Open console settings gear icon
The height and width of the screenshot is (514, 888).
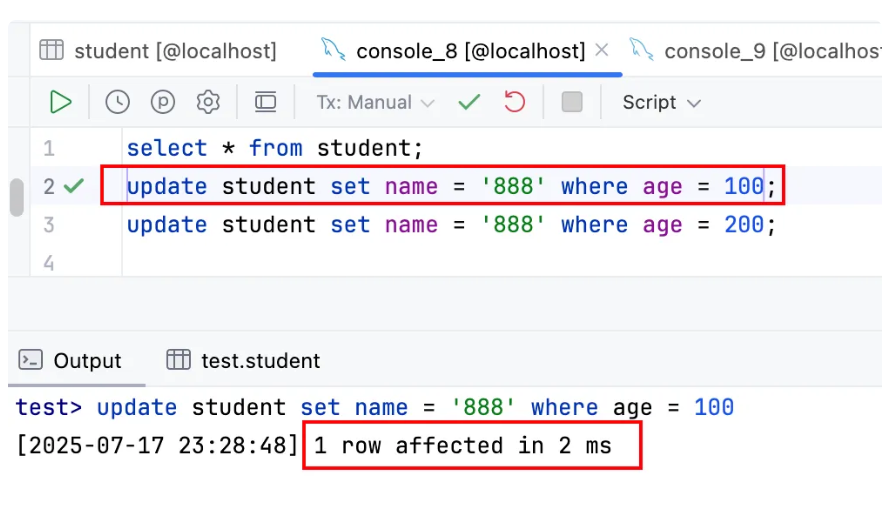[208, 102]
